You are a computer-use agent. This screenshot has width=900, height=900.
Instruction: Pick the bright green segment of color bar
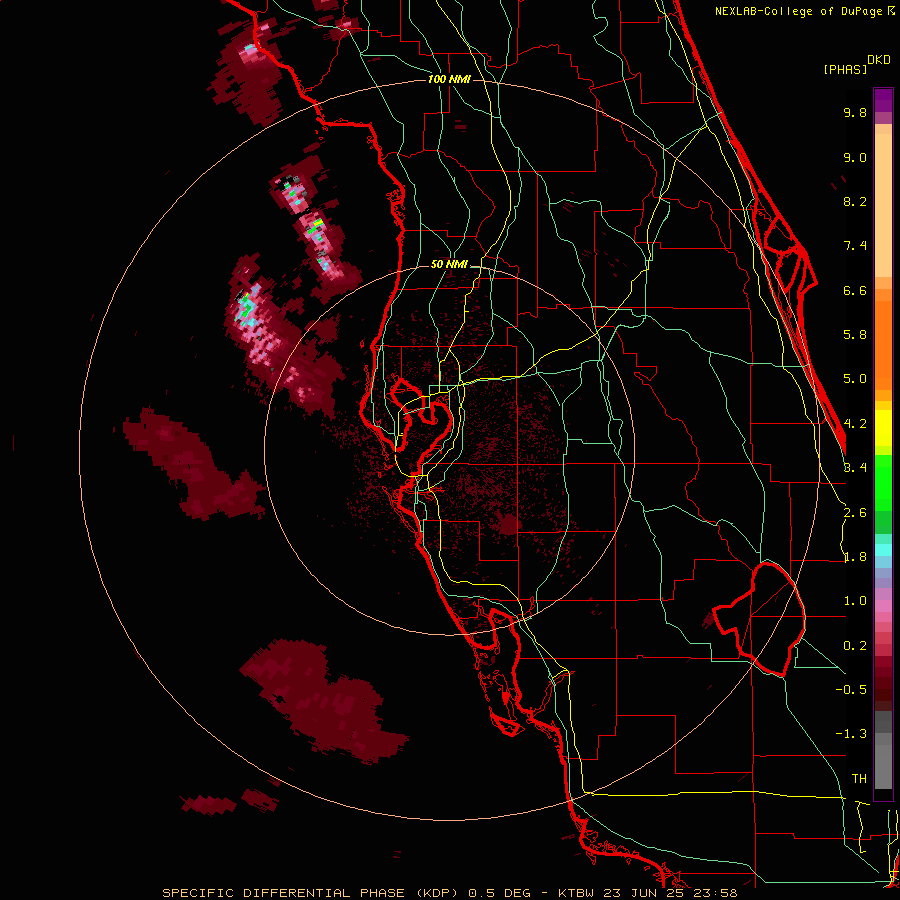(883, 483)
